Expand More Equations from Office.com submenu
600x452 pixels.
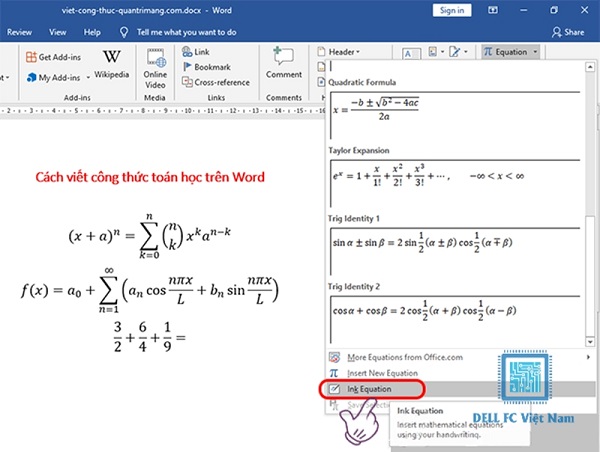point(586,356)
